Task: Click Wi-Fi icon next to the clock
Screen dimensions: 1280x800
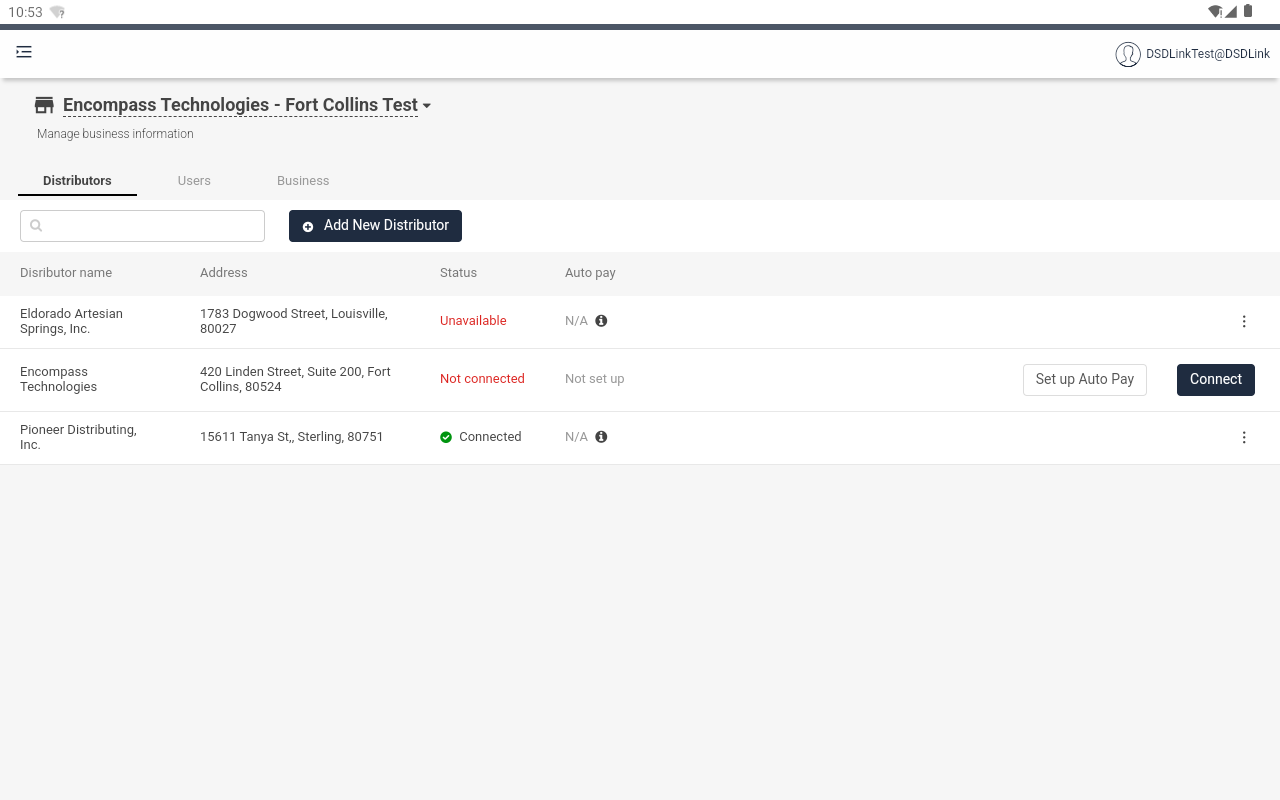Action: (57, 12)
